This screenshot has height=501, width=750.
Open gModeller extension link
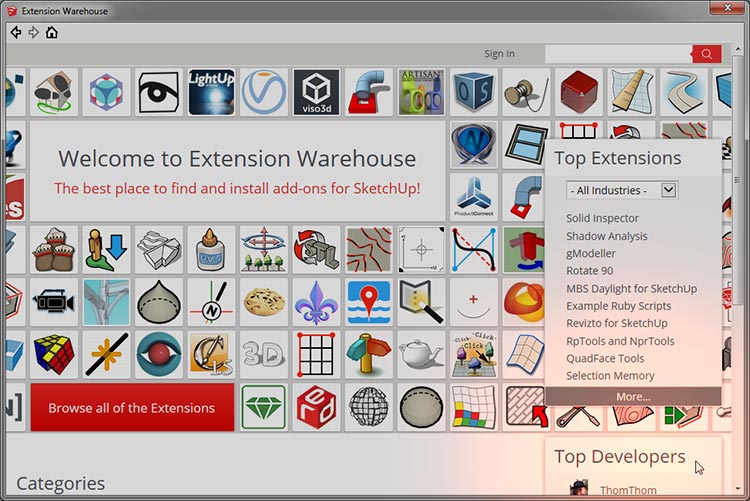591,254
